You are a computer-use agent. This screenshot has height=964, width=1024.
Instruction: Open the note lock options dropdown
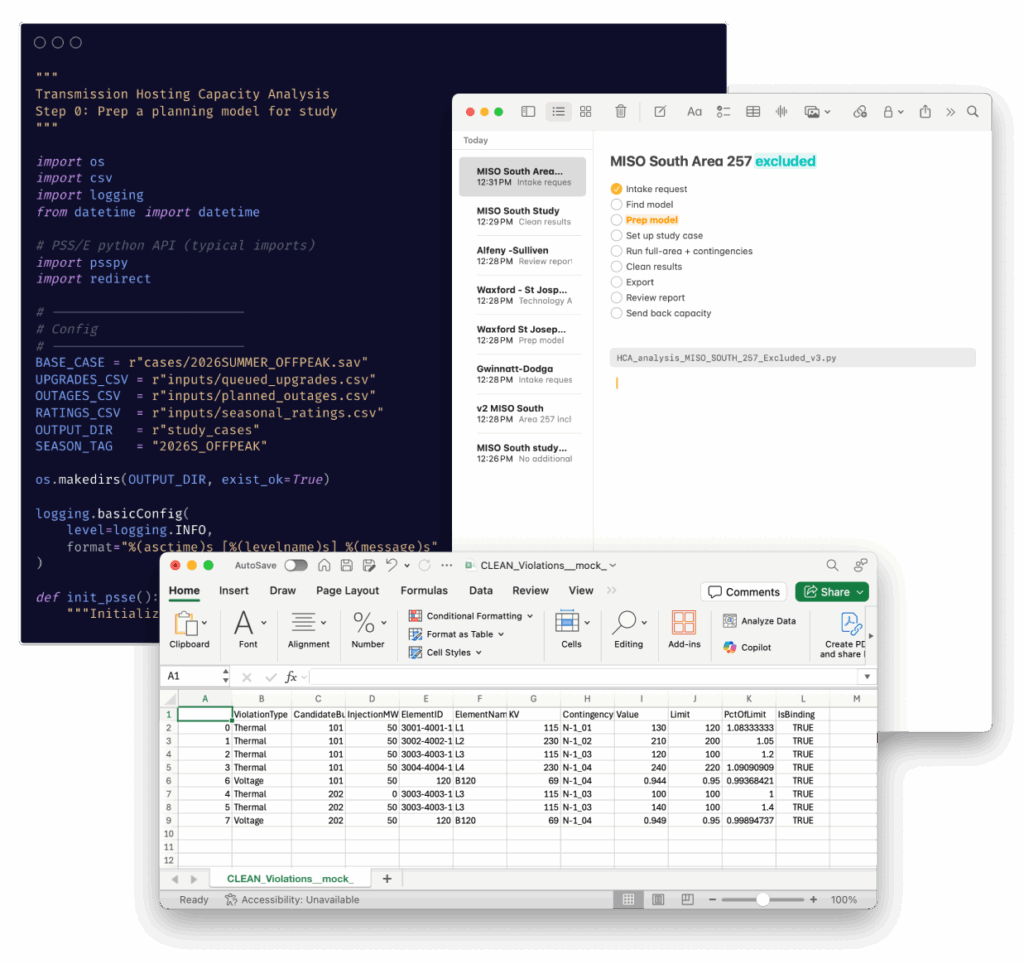tap(892, 112)
